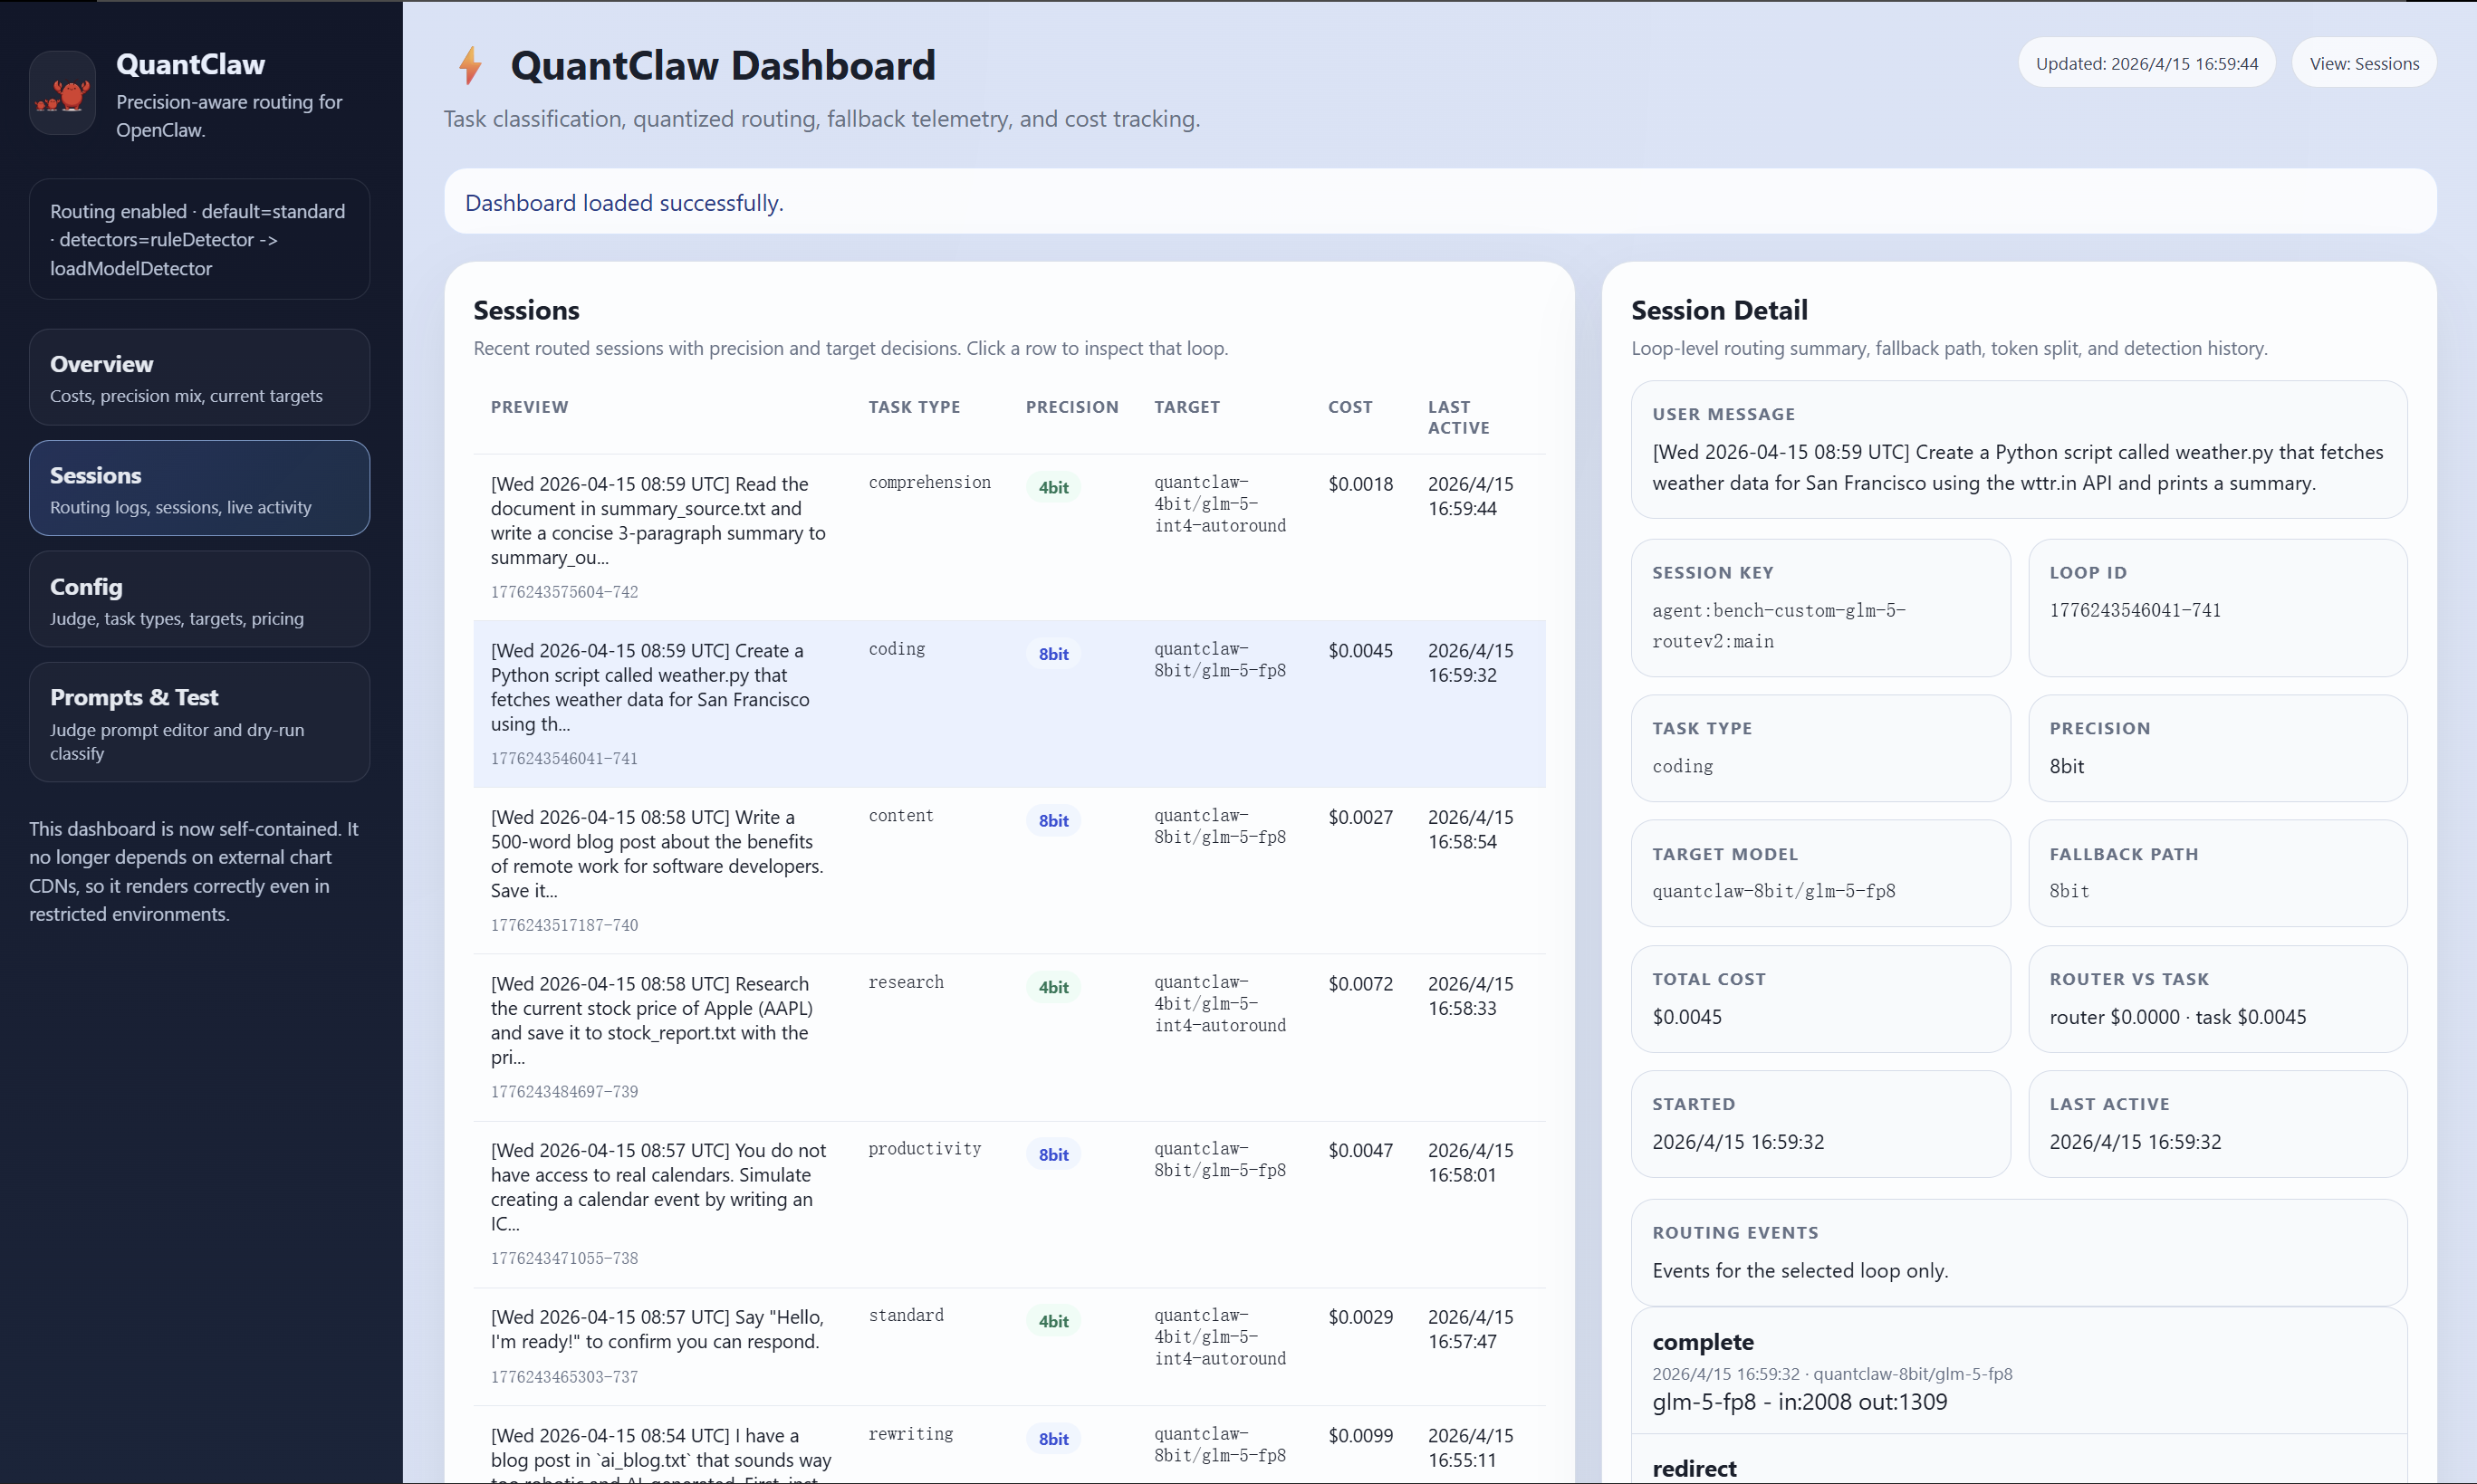The width and height of the screenshot is (2477, 1484).
Task: Click the lightning bolt dashboard icon
Action: 470,66
